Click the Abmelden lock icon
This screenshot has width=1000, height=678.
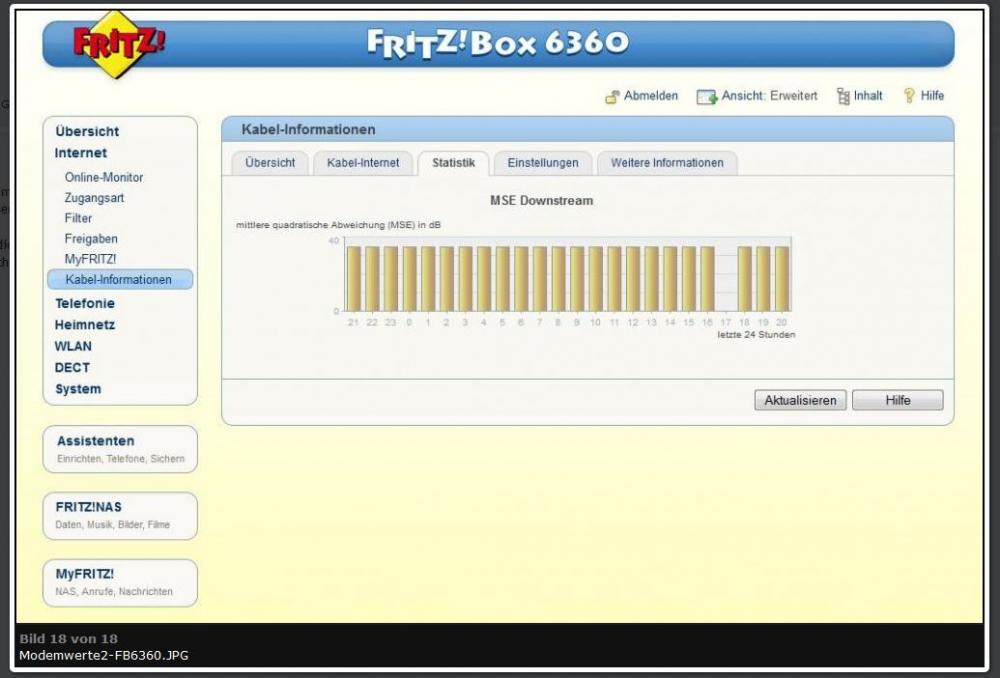612,97
